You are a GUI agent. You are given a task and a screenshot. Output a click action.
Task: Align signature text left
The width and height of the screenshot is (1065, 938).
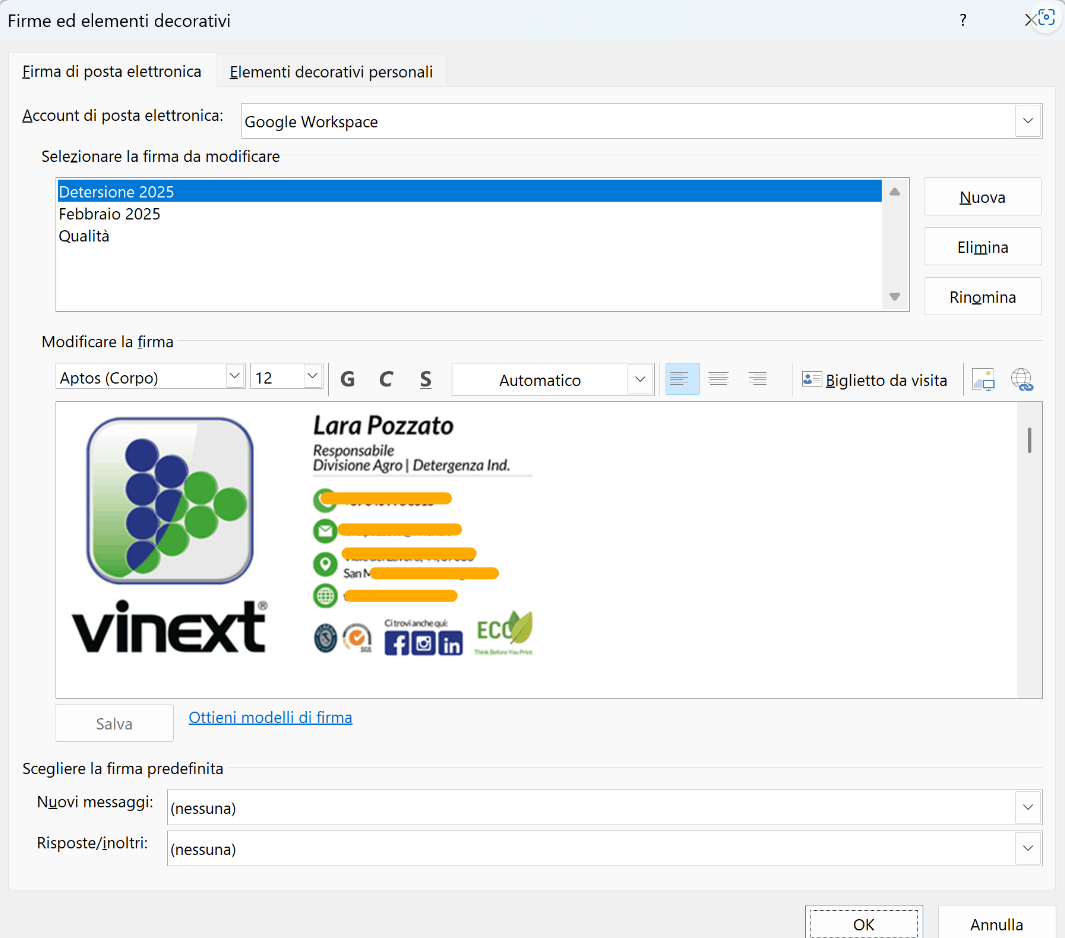pyautogui.click(x=682, y=379)
